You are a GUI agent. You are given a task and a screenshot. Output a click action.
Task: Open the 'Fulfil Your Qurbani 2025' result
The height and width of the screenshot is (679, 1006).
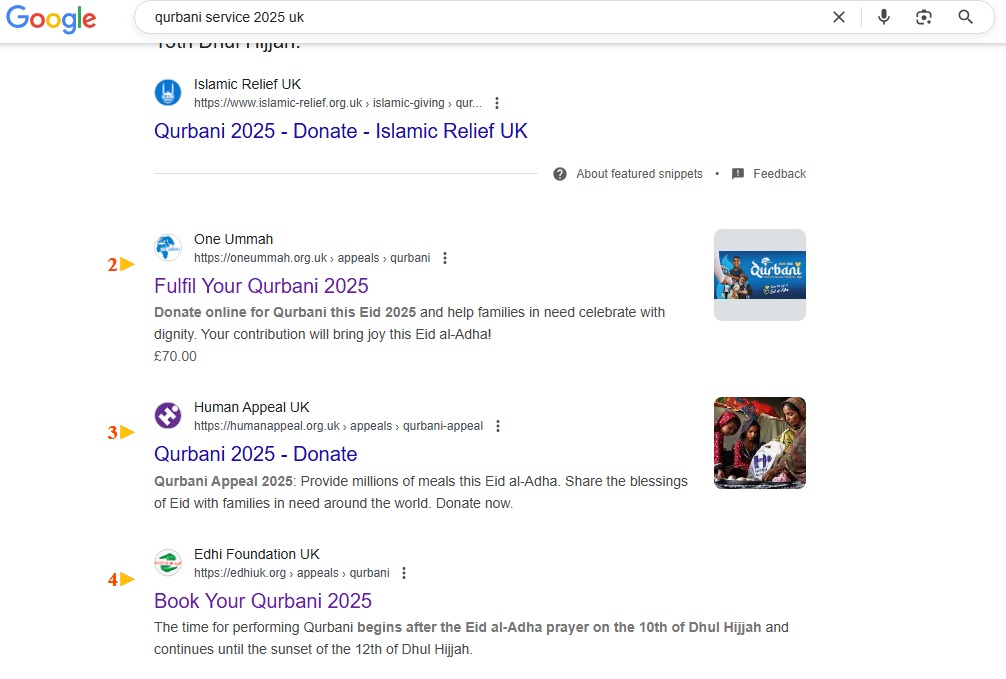(x=261, y=286)
